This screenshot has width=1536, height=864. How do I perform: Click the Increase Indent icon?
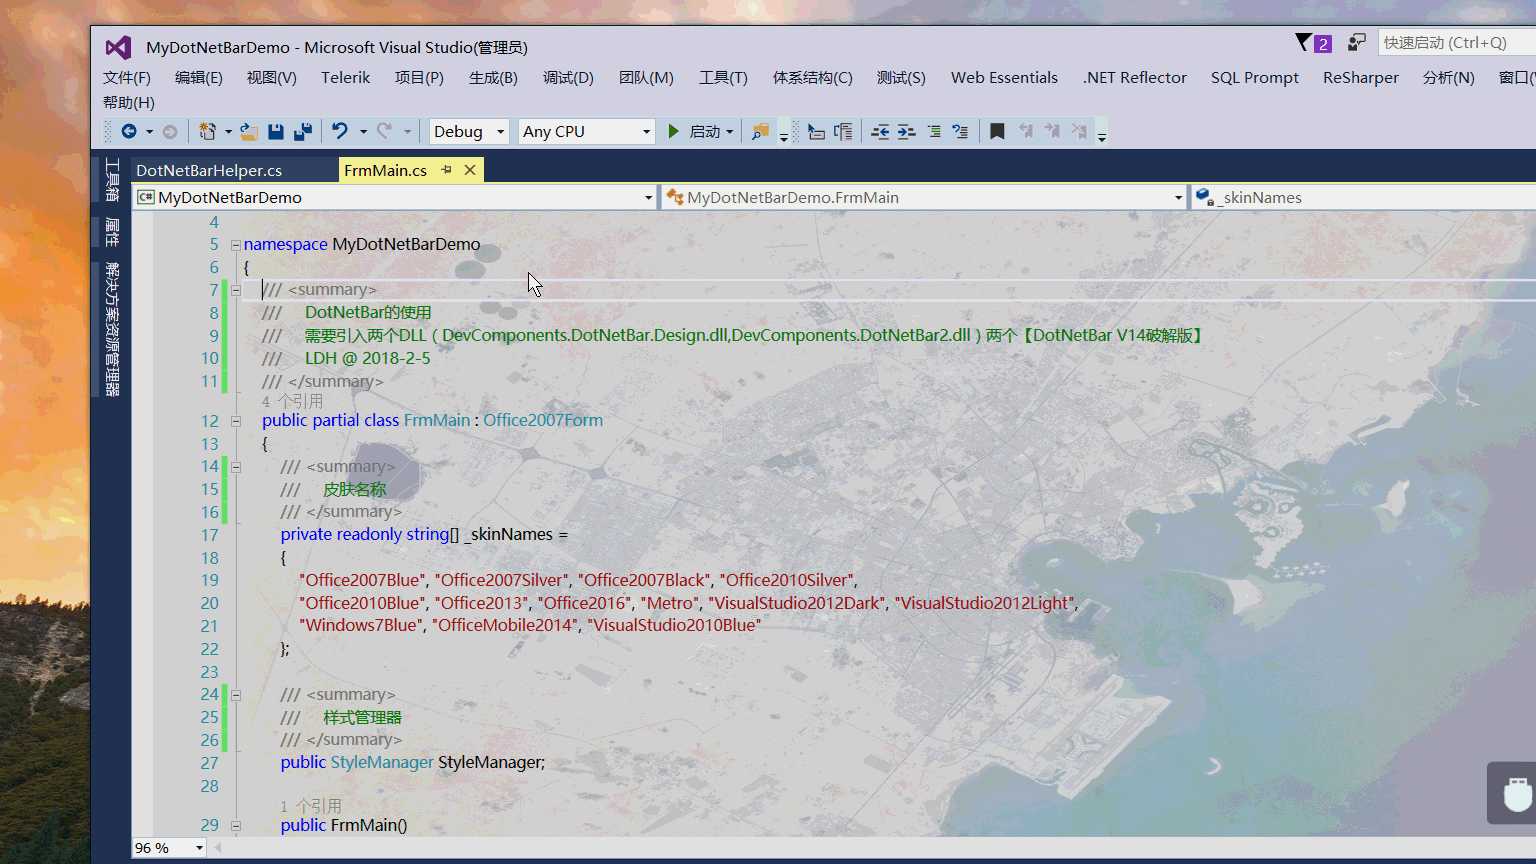point(906,131)
